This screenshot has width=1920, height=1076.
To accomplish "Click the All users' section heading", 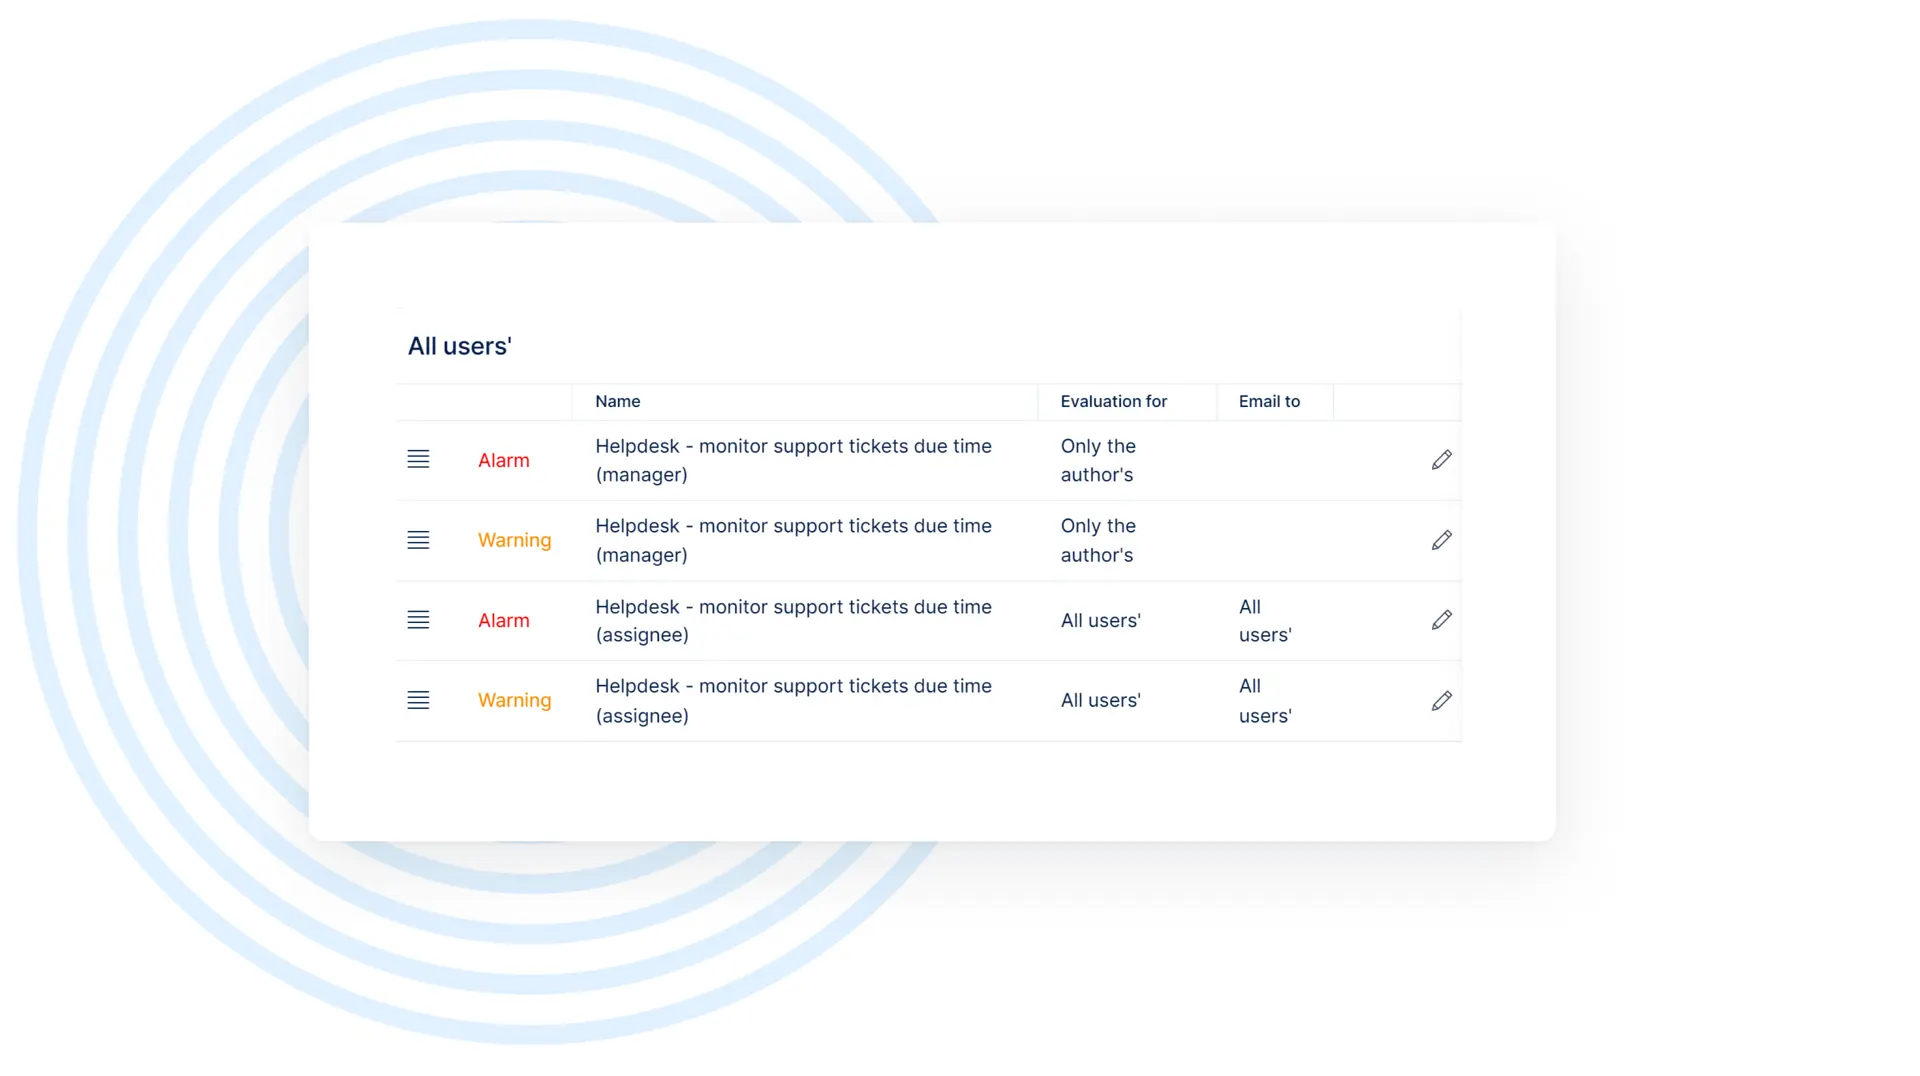I will 459,346.
